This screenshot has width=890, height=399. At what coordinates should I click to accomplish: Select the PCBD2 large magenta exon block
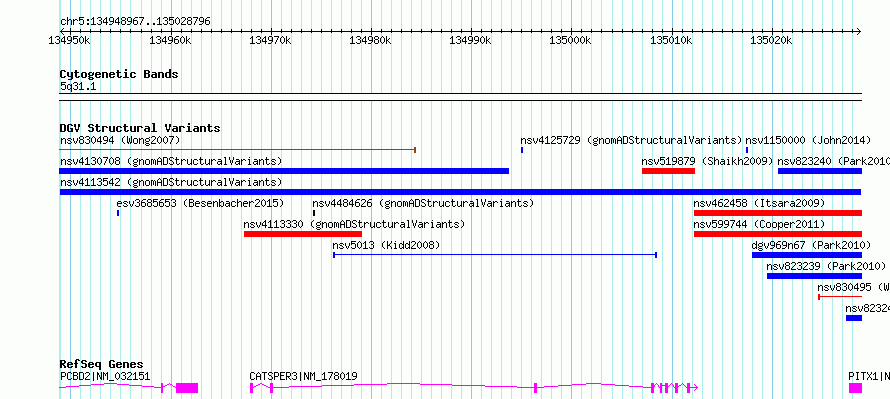187,388
